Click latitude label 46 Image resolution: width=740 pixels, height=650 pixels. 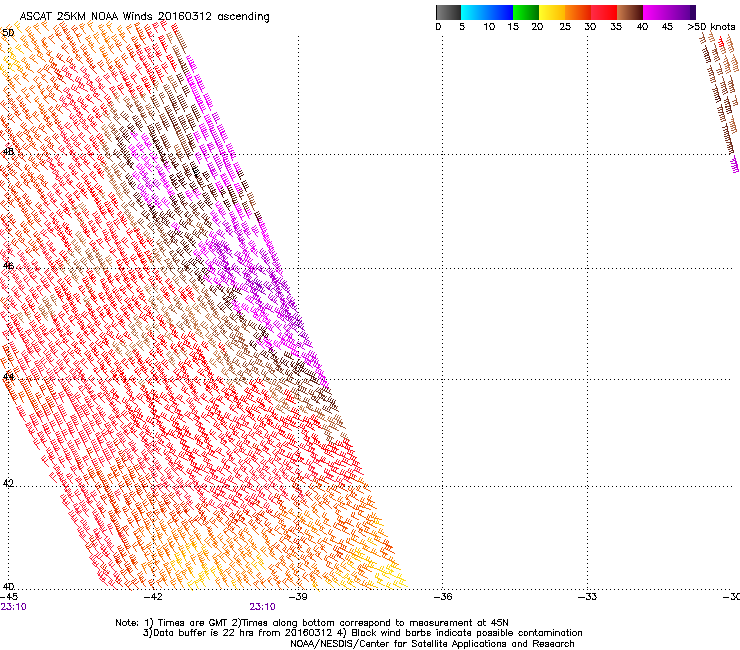tap(8, 266)
